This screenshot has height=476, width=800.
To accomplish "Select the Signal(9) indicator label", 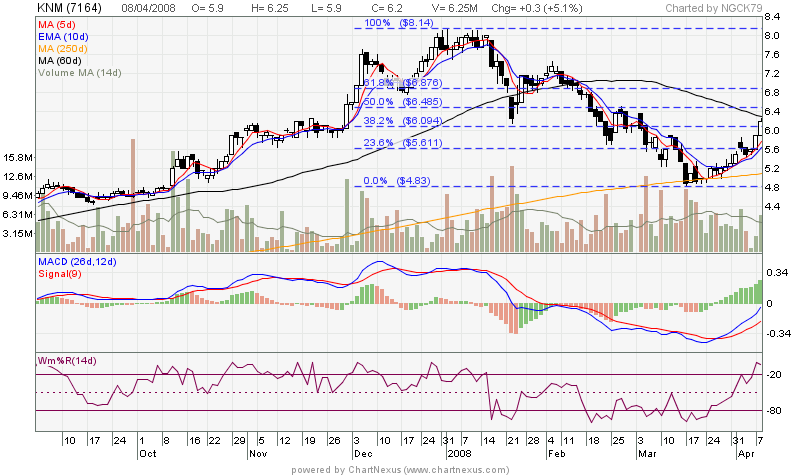I will [x=62, y=273].
